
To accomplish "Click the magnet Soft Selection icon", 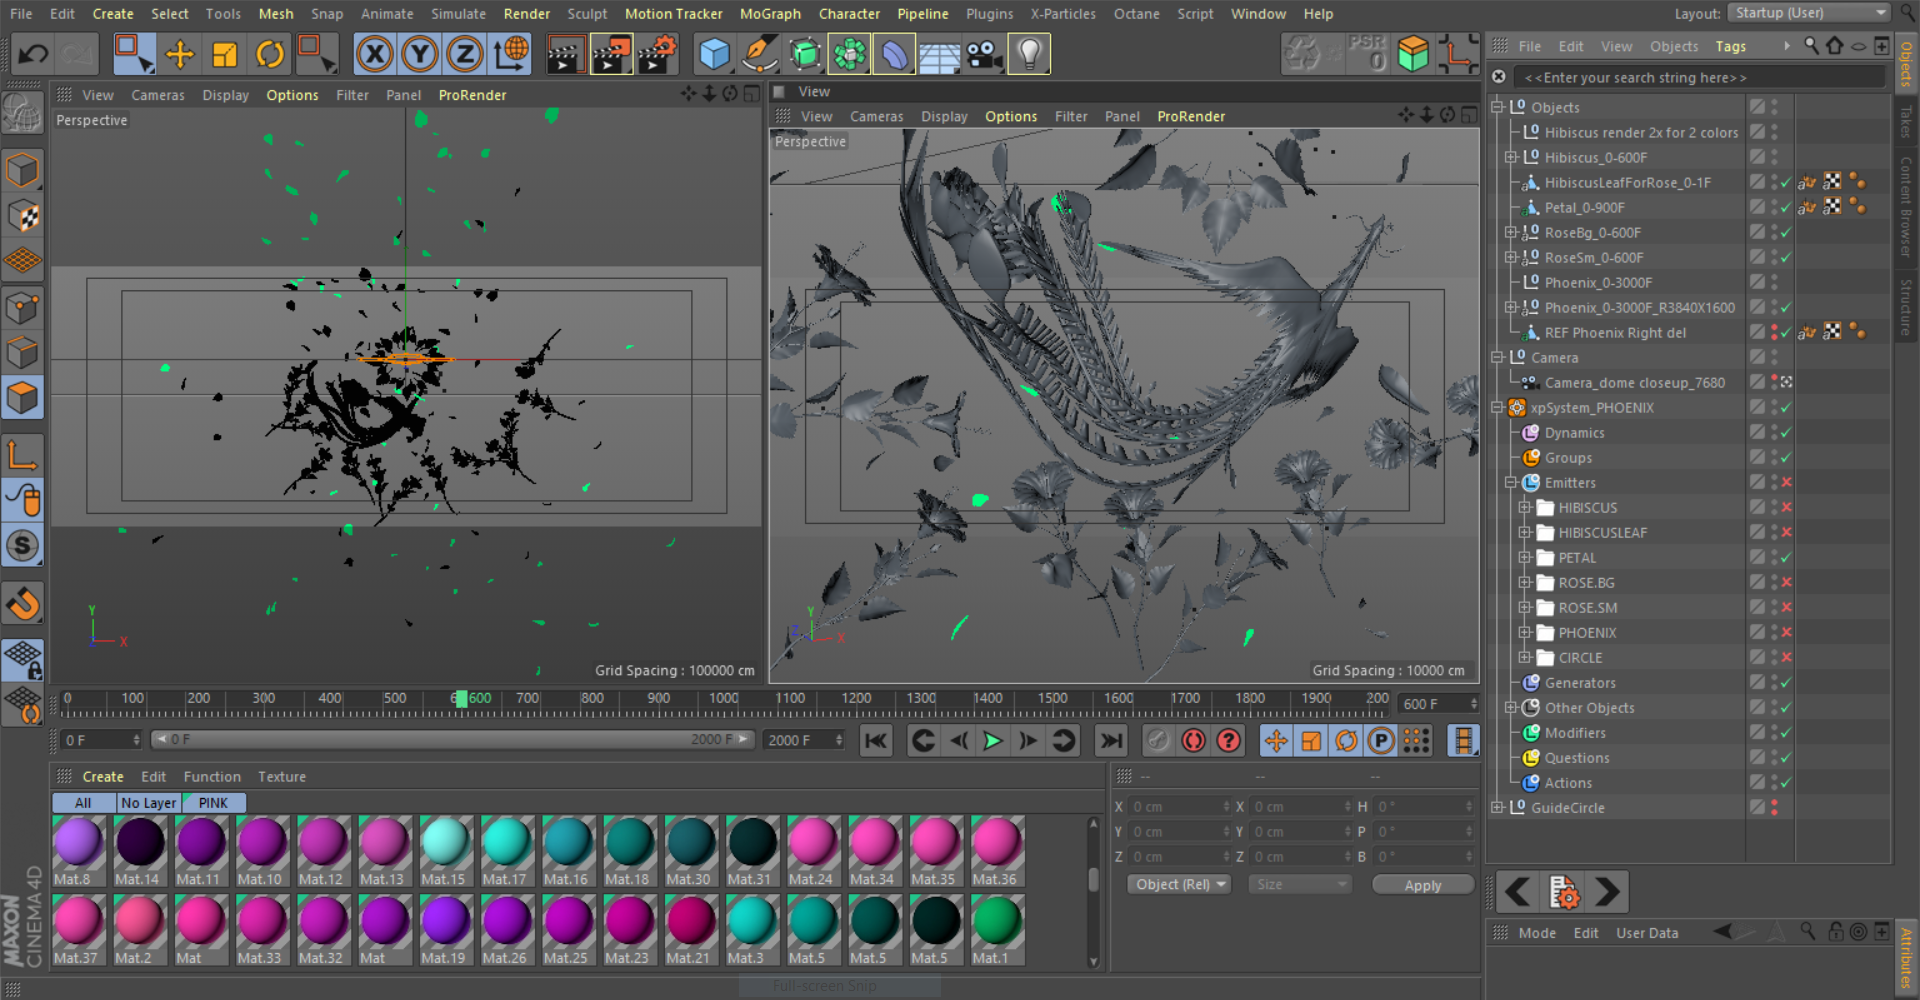I will (x=22, y=603).
